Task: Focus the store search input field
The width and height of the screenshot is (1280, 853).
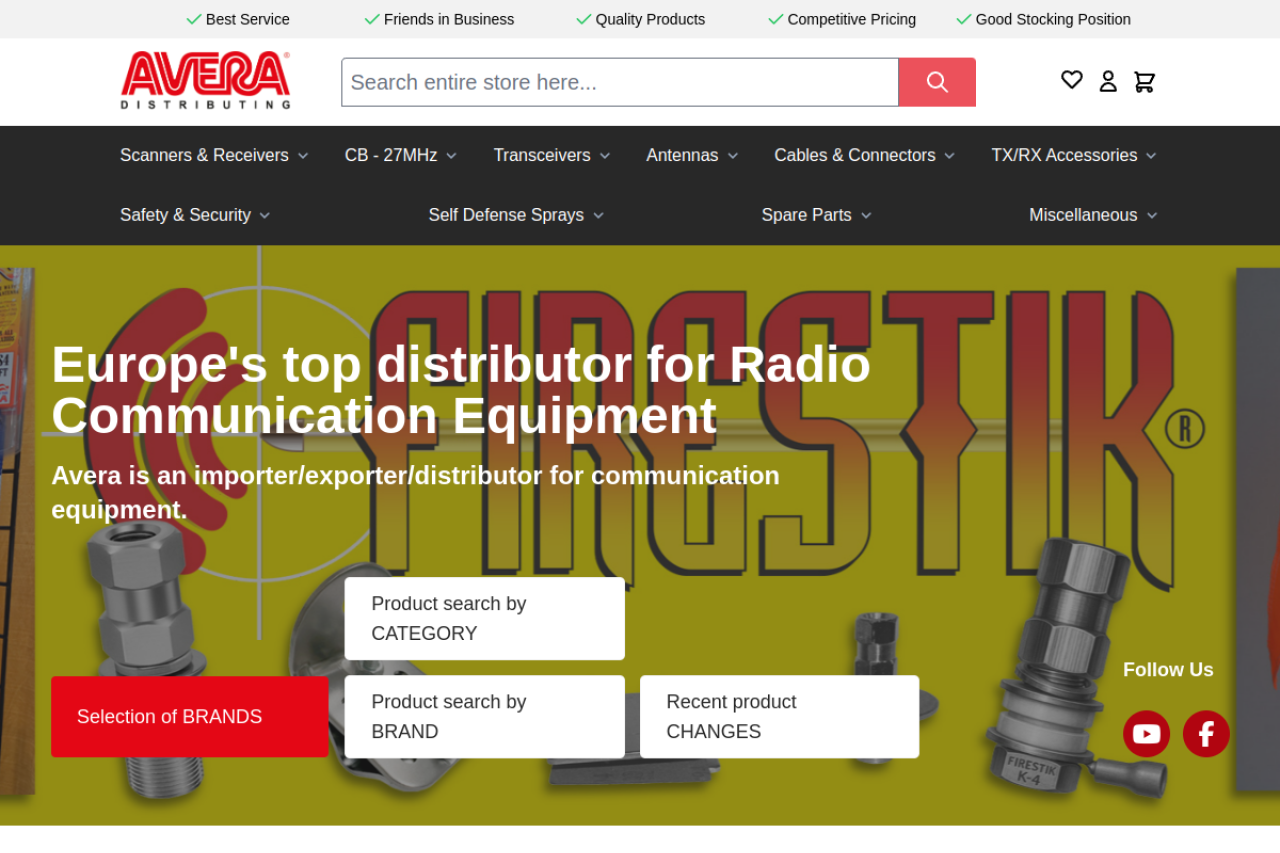Action: click(619, 82)
